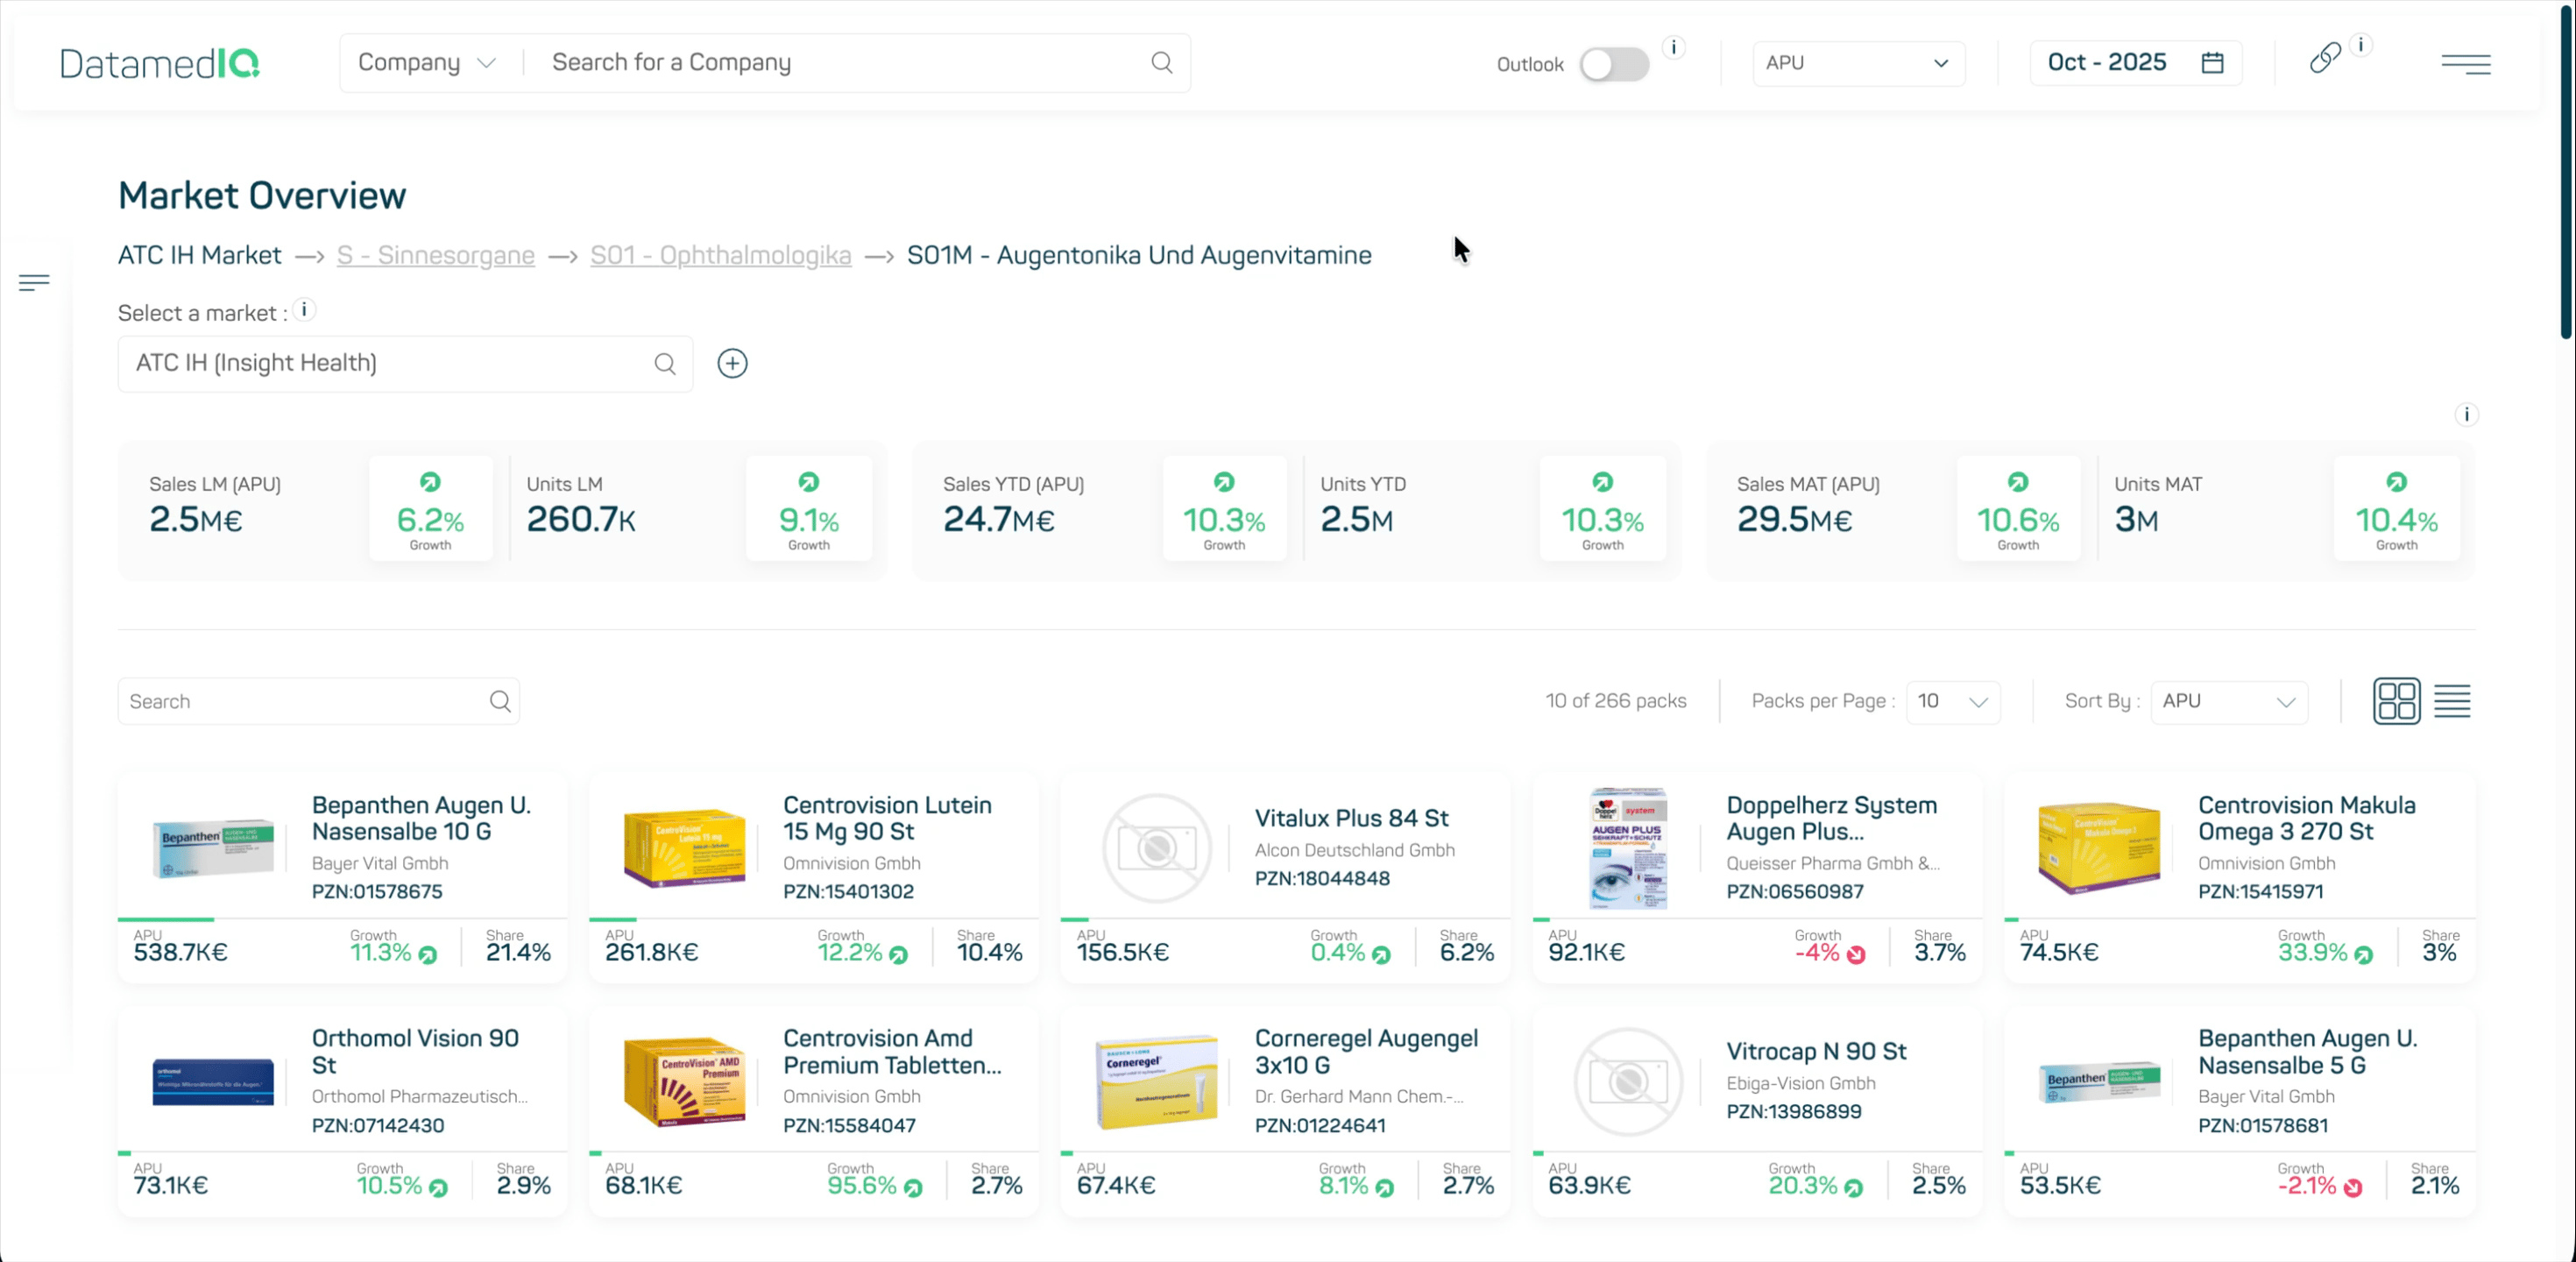The image size is (2576, 1262).
Task: Switch to list view layout icon
Action: point(2452,701)
